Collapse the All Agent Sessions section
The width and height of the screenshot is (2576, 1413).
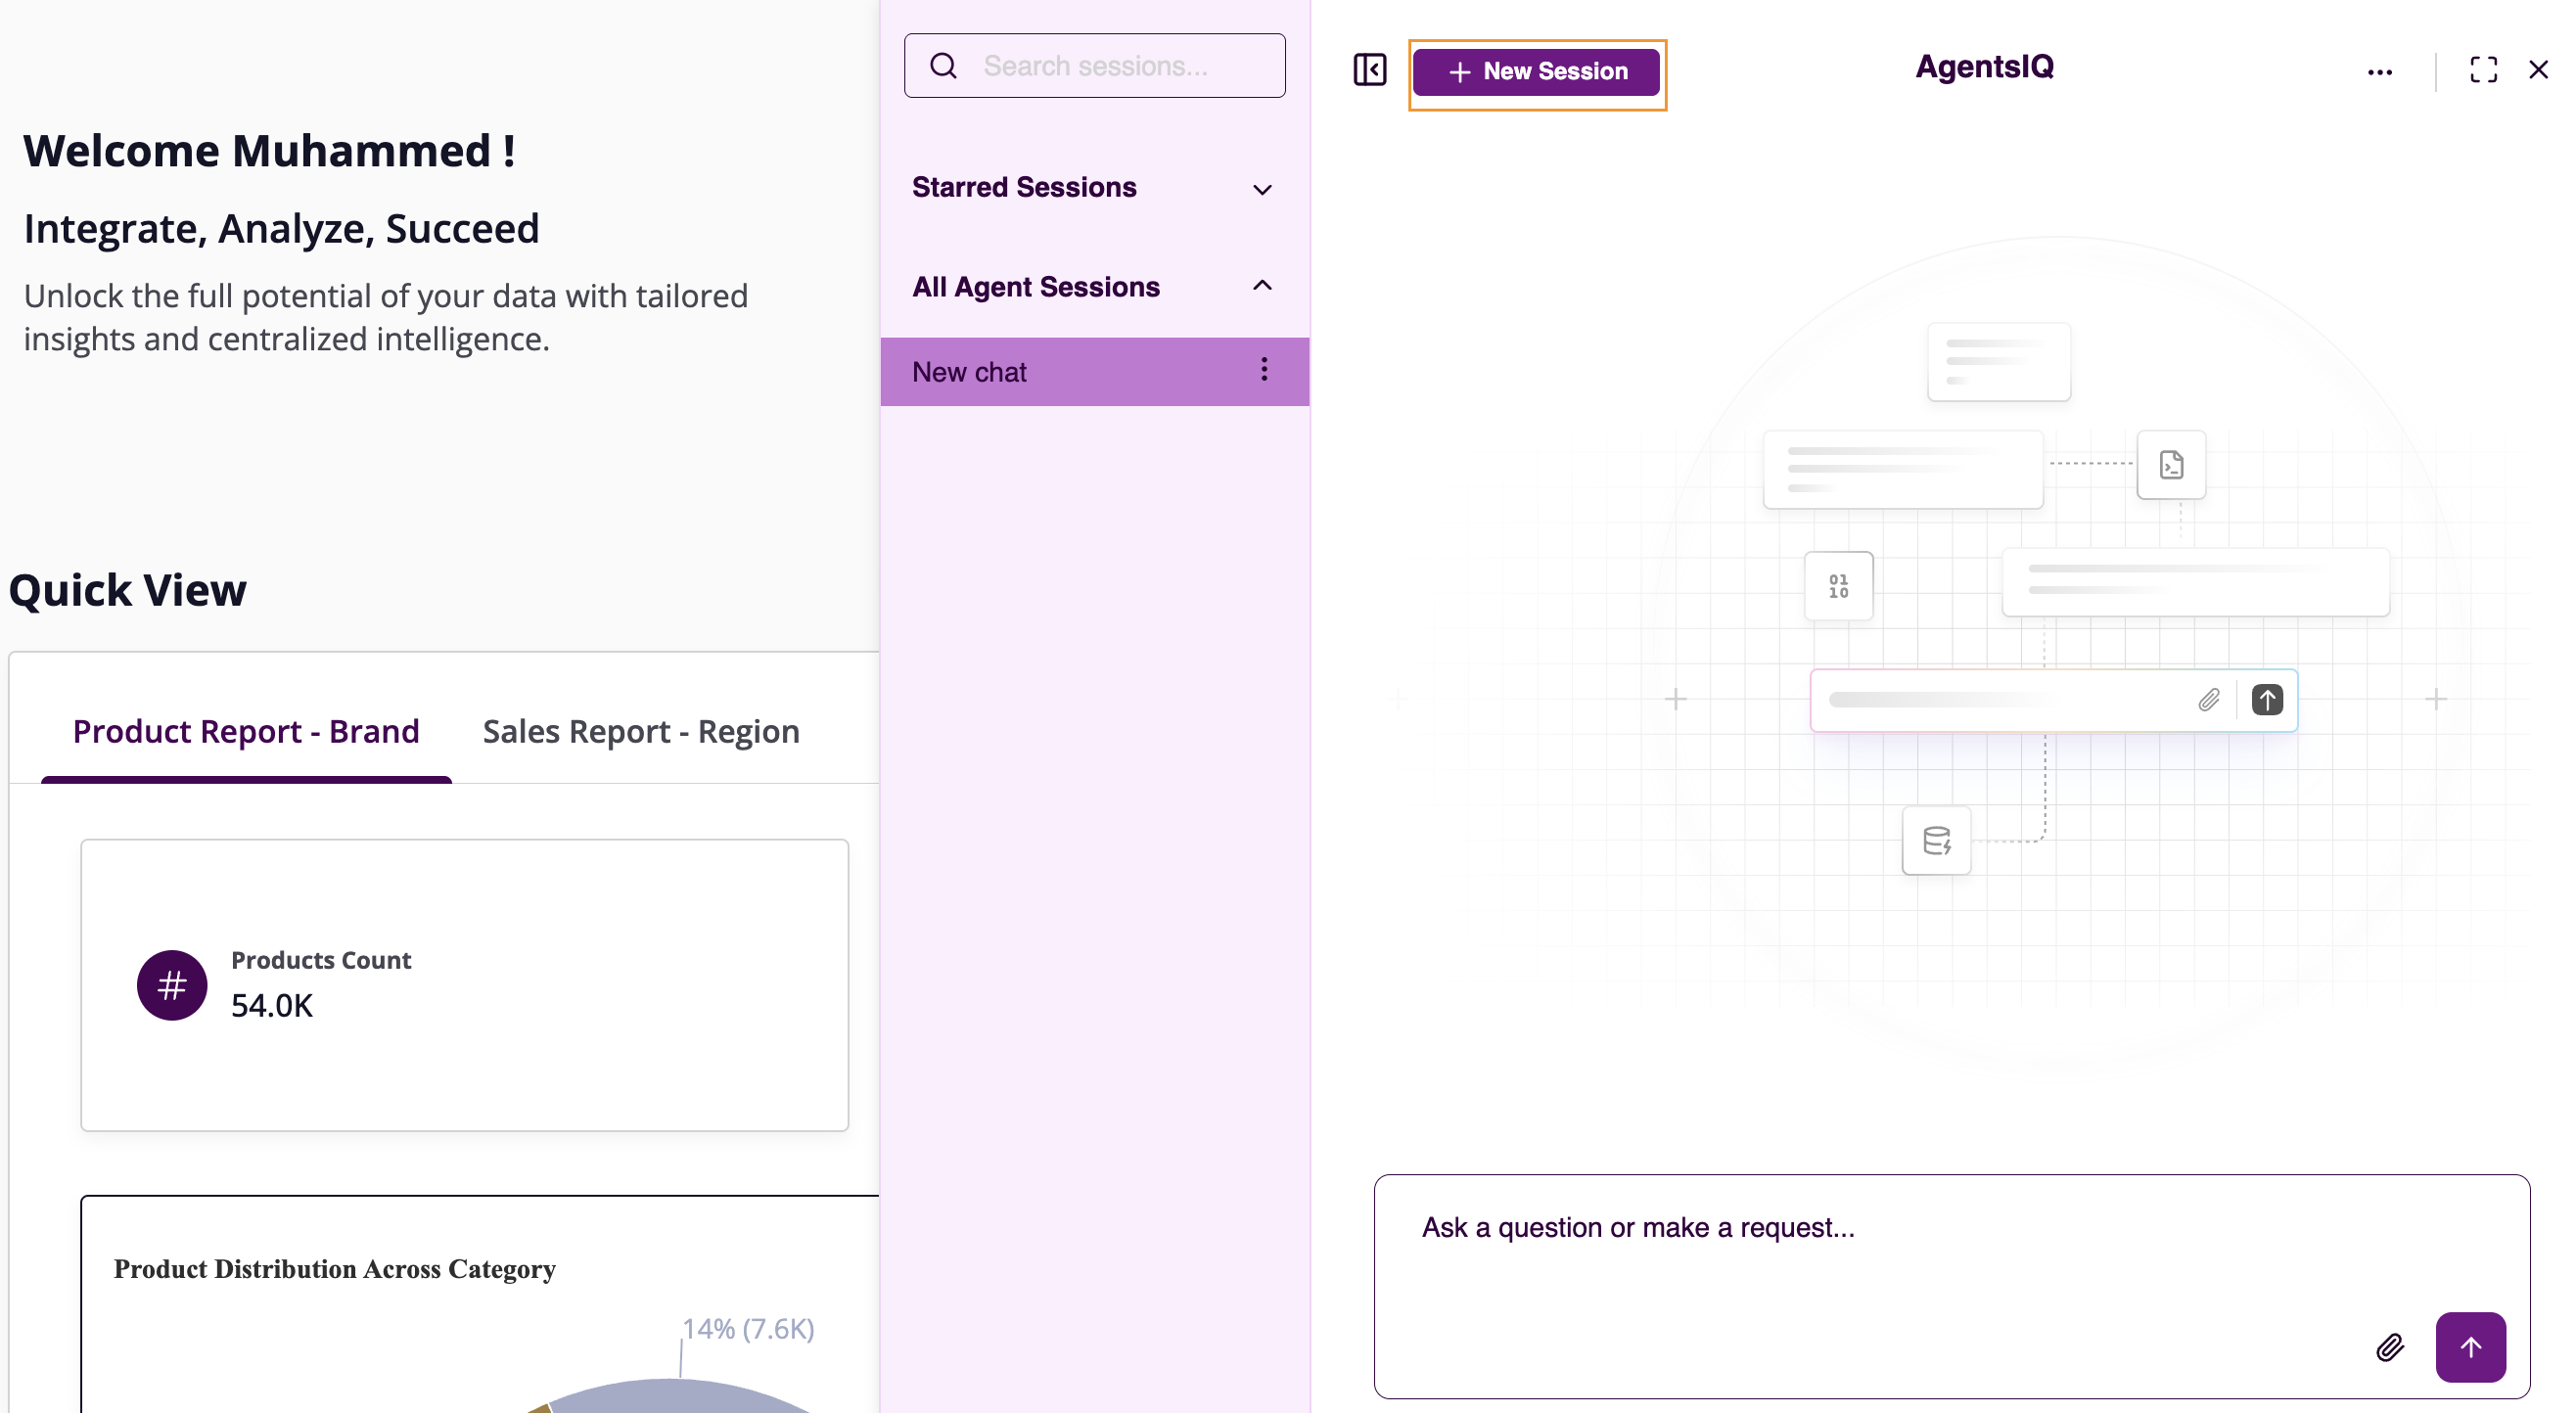pyautogui.click(x=1261, y=286)
